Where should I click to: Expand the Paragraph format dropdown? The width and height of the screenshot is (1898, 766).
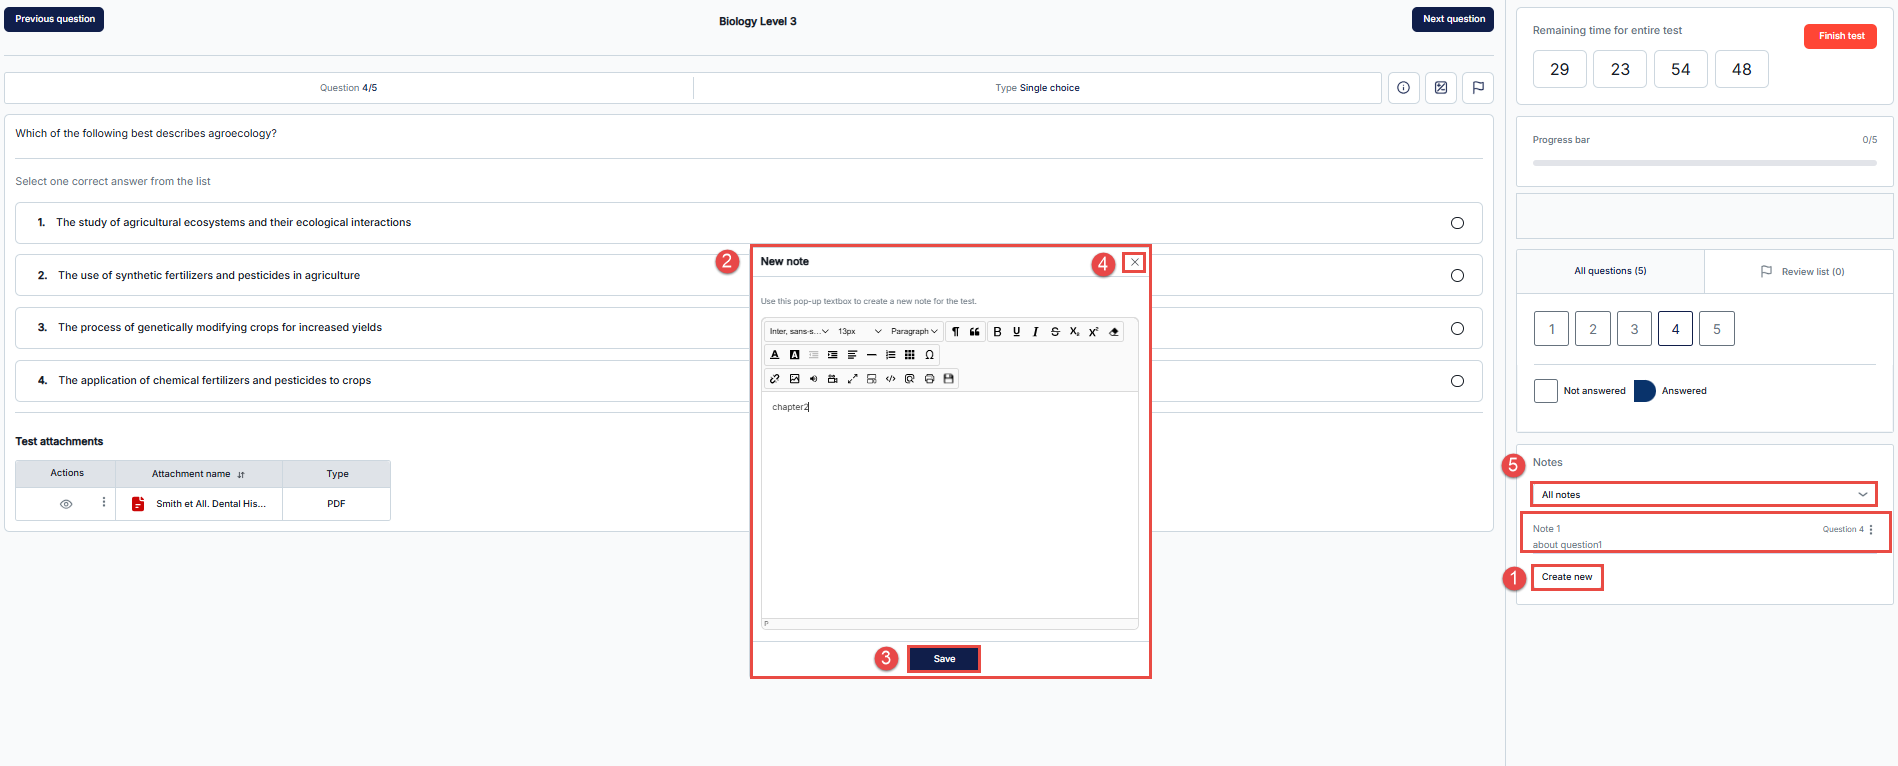[914, 331]
